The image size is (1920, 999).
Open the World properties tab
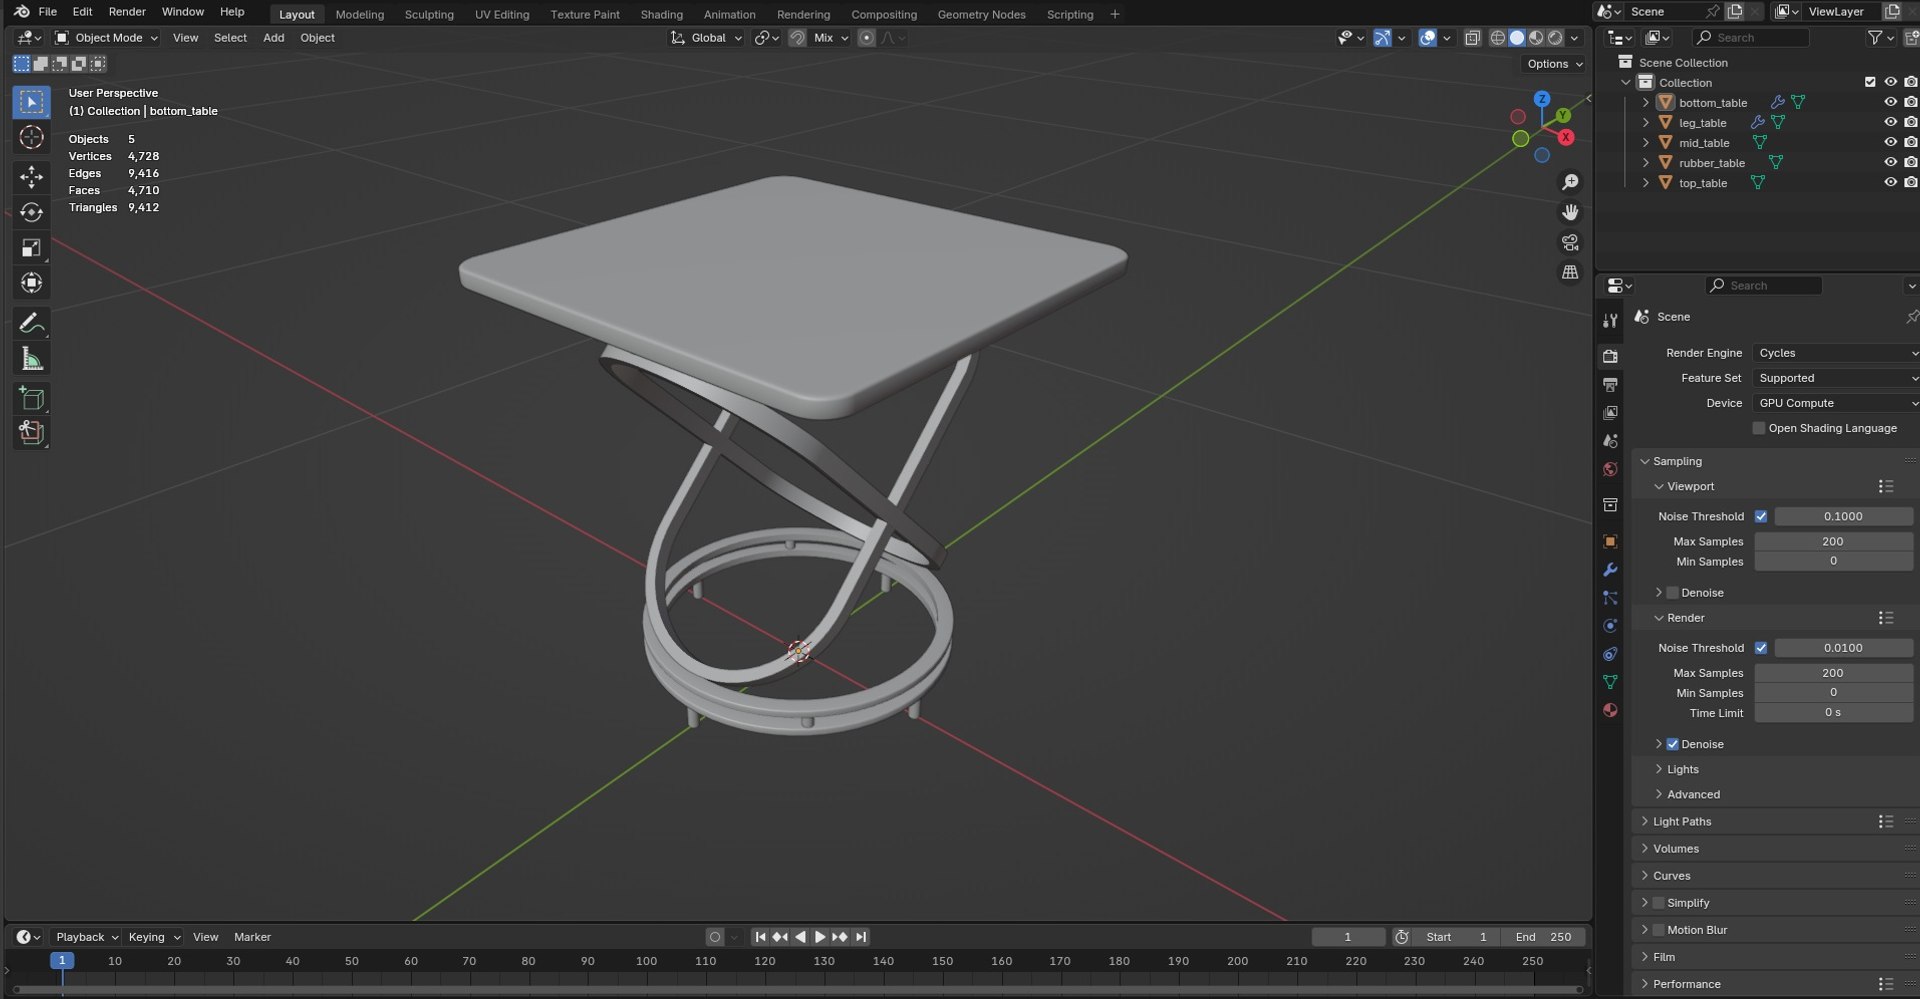point(1610,469)
